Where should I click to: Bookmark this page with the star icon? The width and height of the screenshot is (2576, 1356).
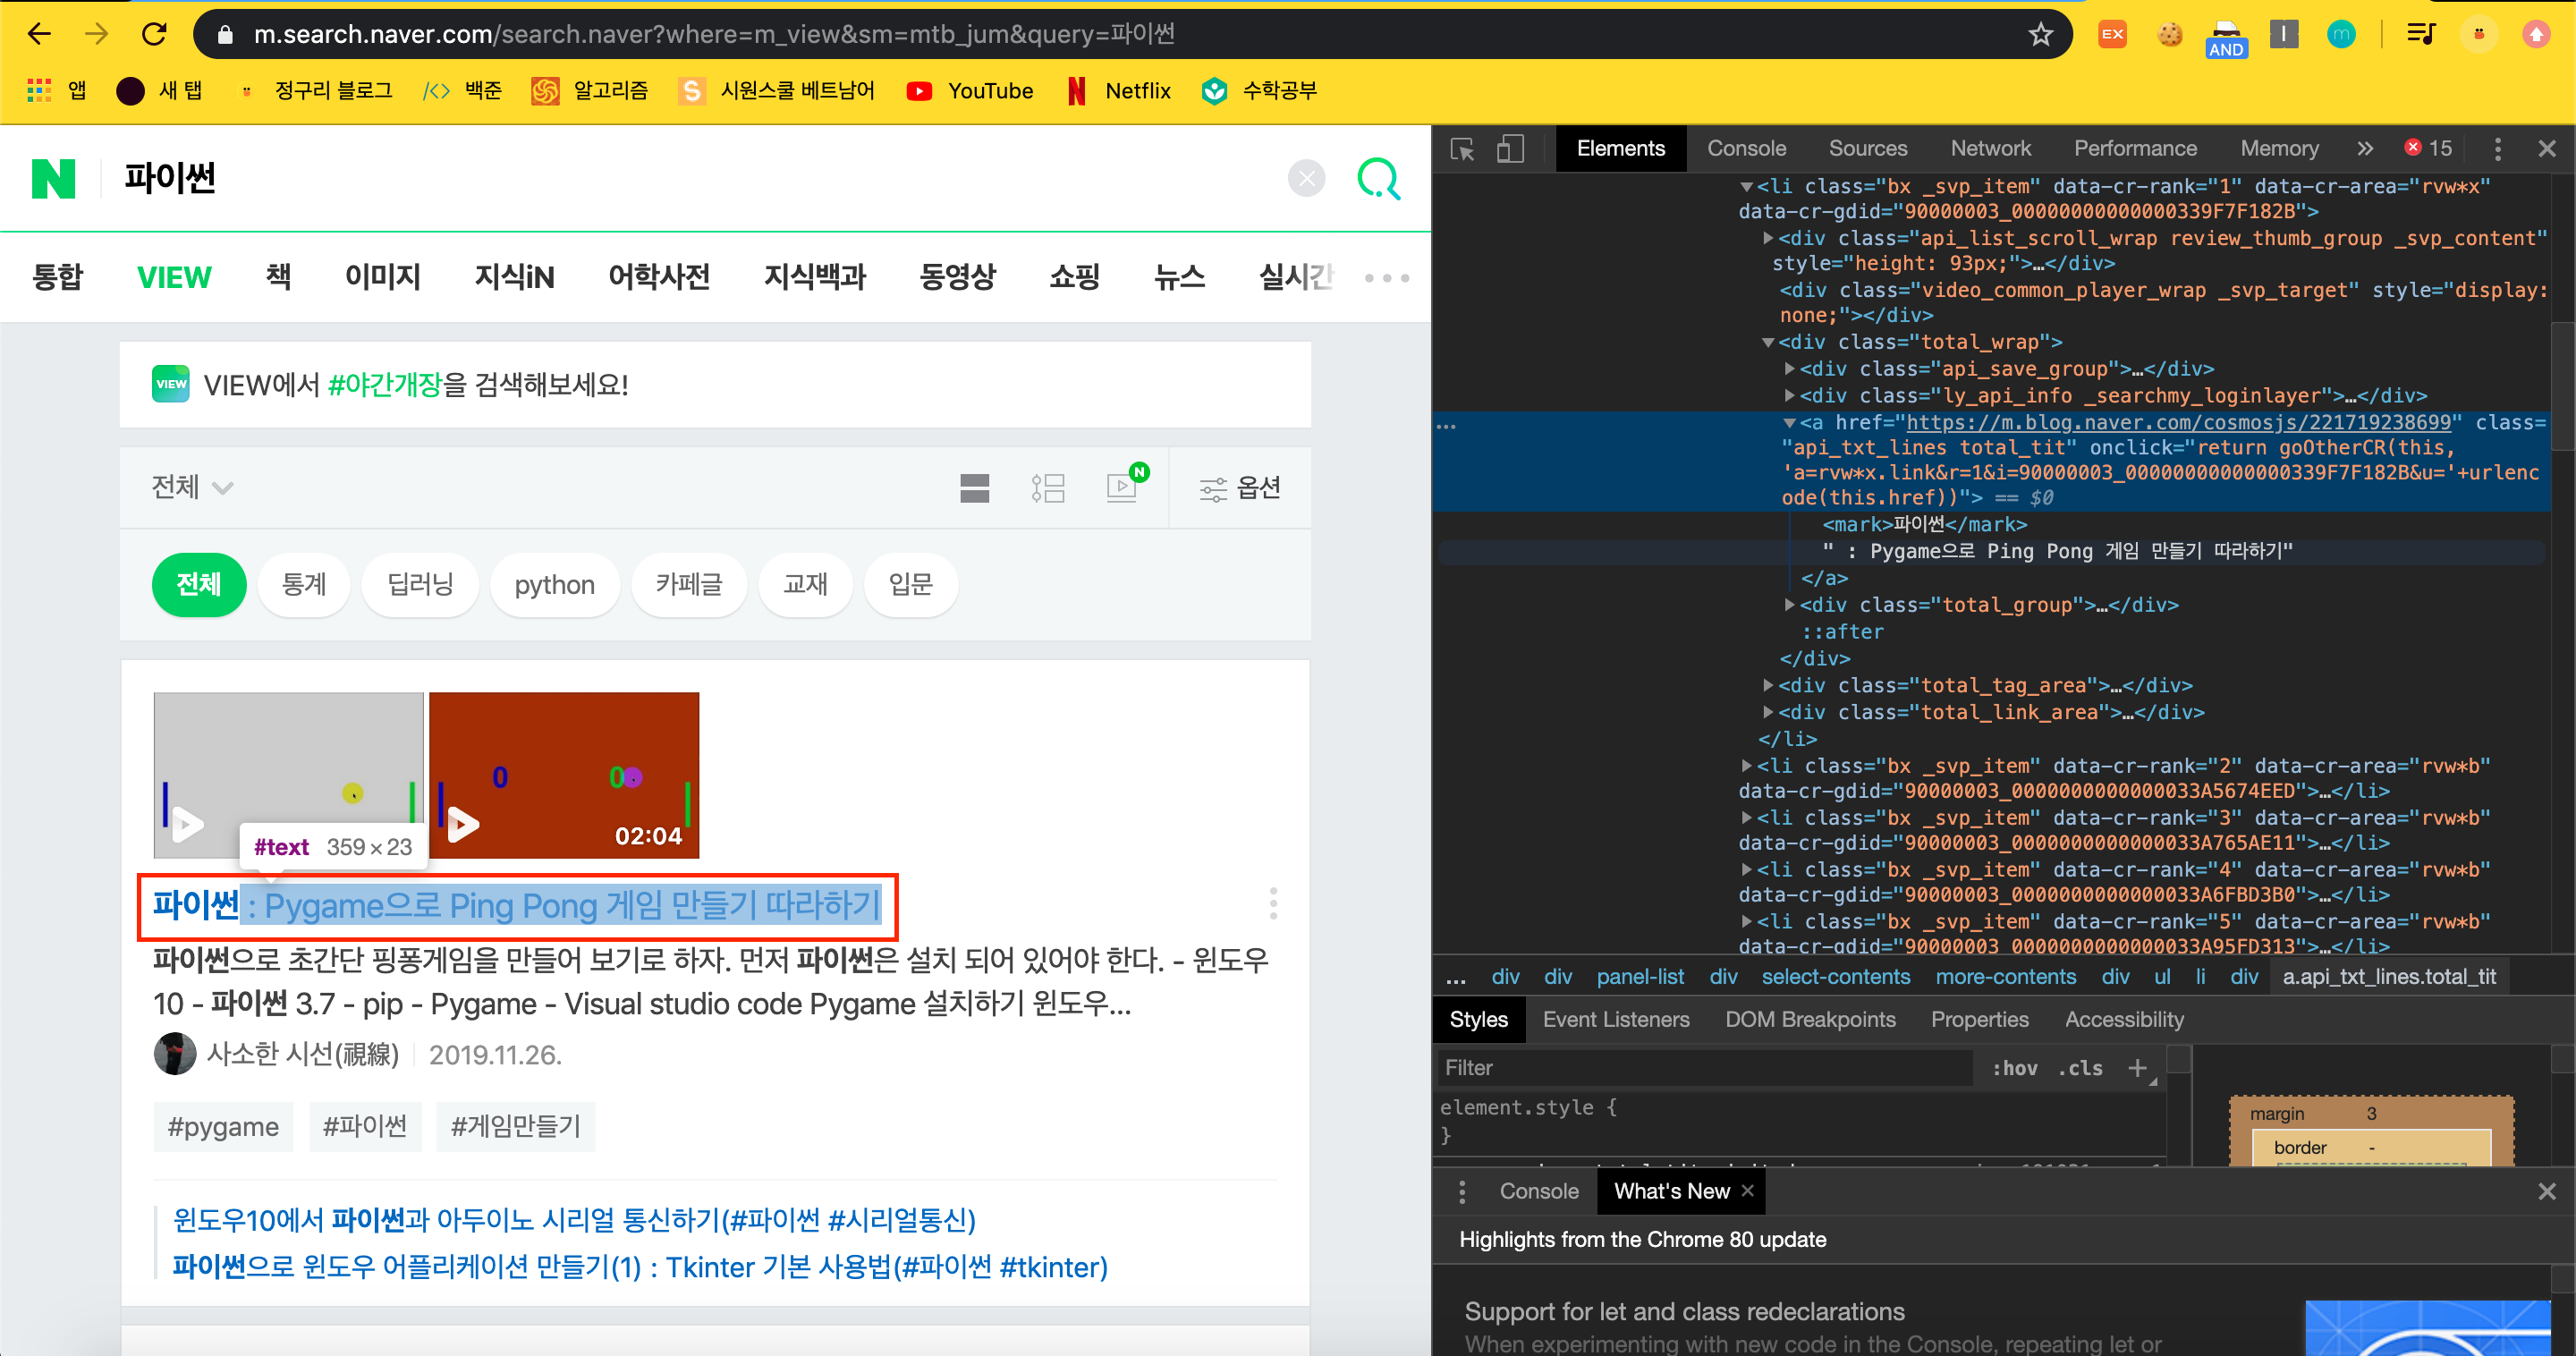tap(2040, 35)
